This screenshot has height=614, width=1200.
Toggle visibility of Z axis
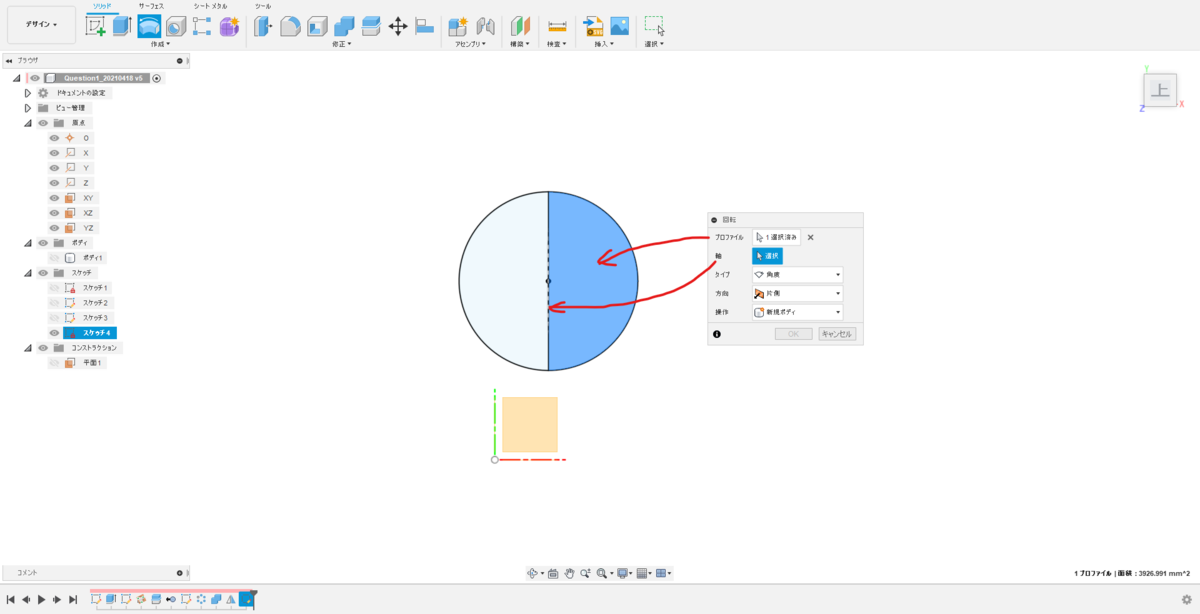click(x=54, y=183)
